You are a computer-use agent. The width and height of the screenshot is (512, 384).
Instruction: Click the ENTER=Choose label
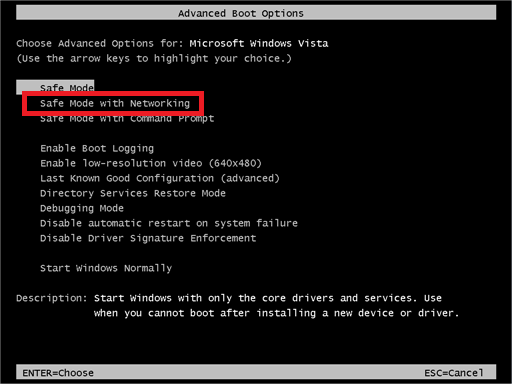click(x=58, y=373)
